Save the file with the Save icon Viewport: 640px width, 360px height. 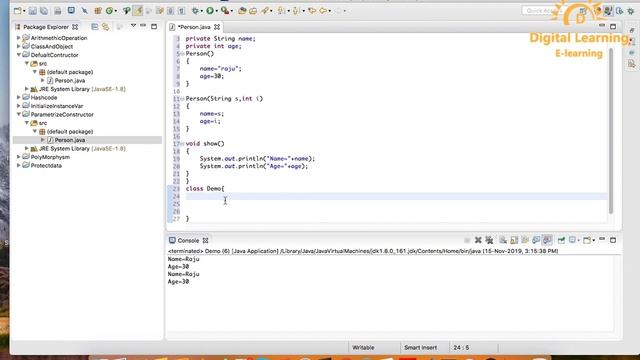pos(33,11)
